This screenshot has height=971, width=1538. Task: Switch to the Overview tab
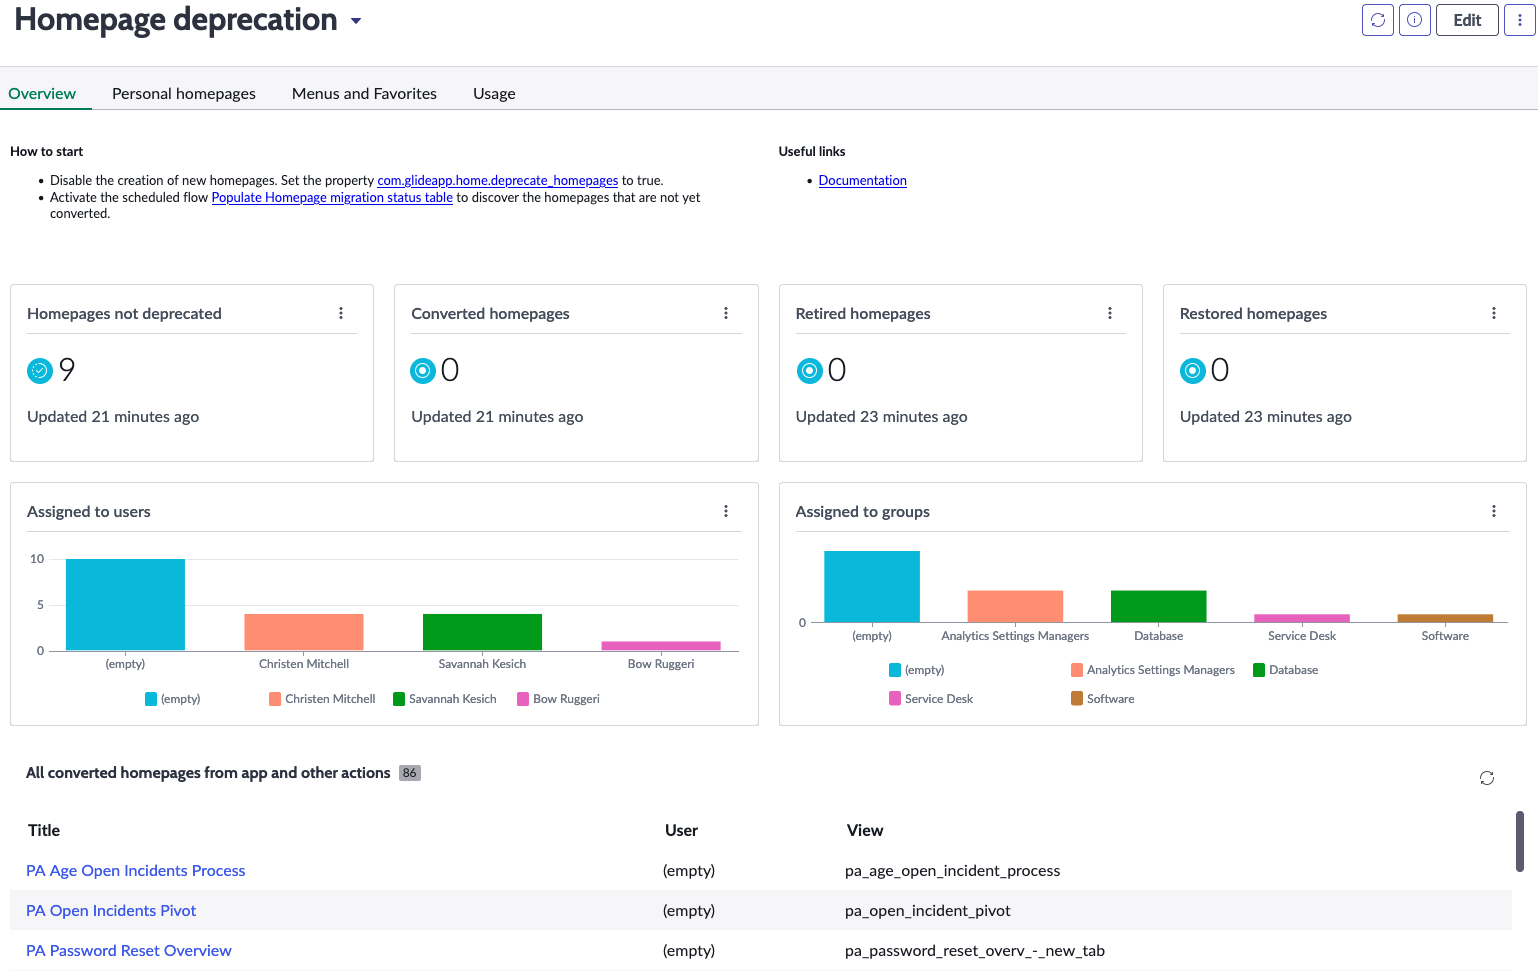tap(42, 93)
